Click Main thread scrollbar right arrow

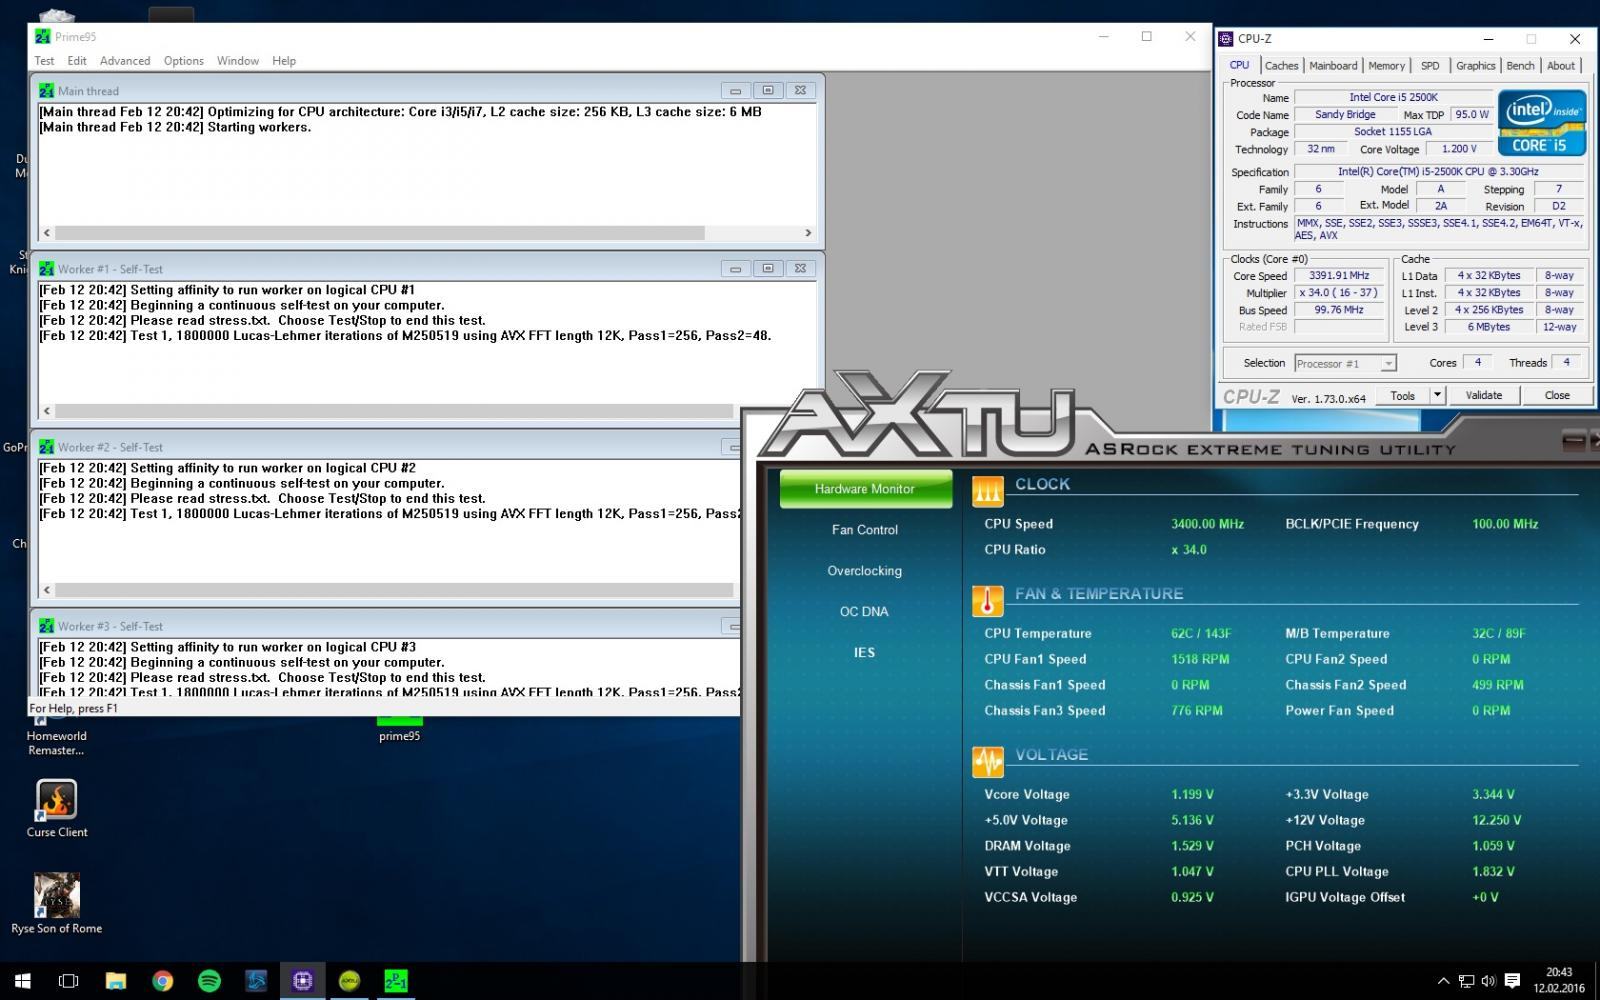pos(808,232)
